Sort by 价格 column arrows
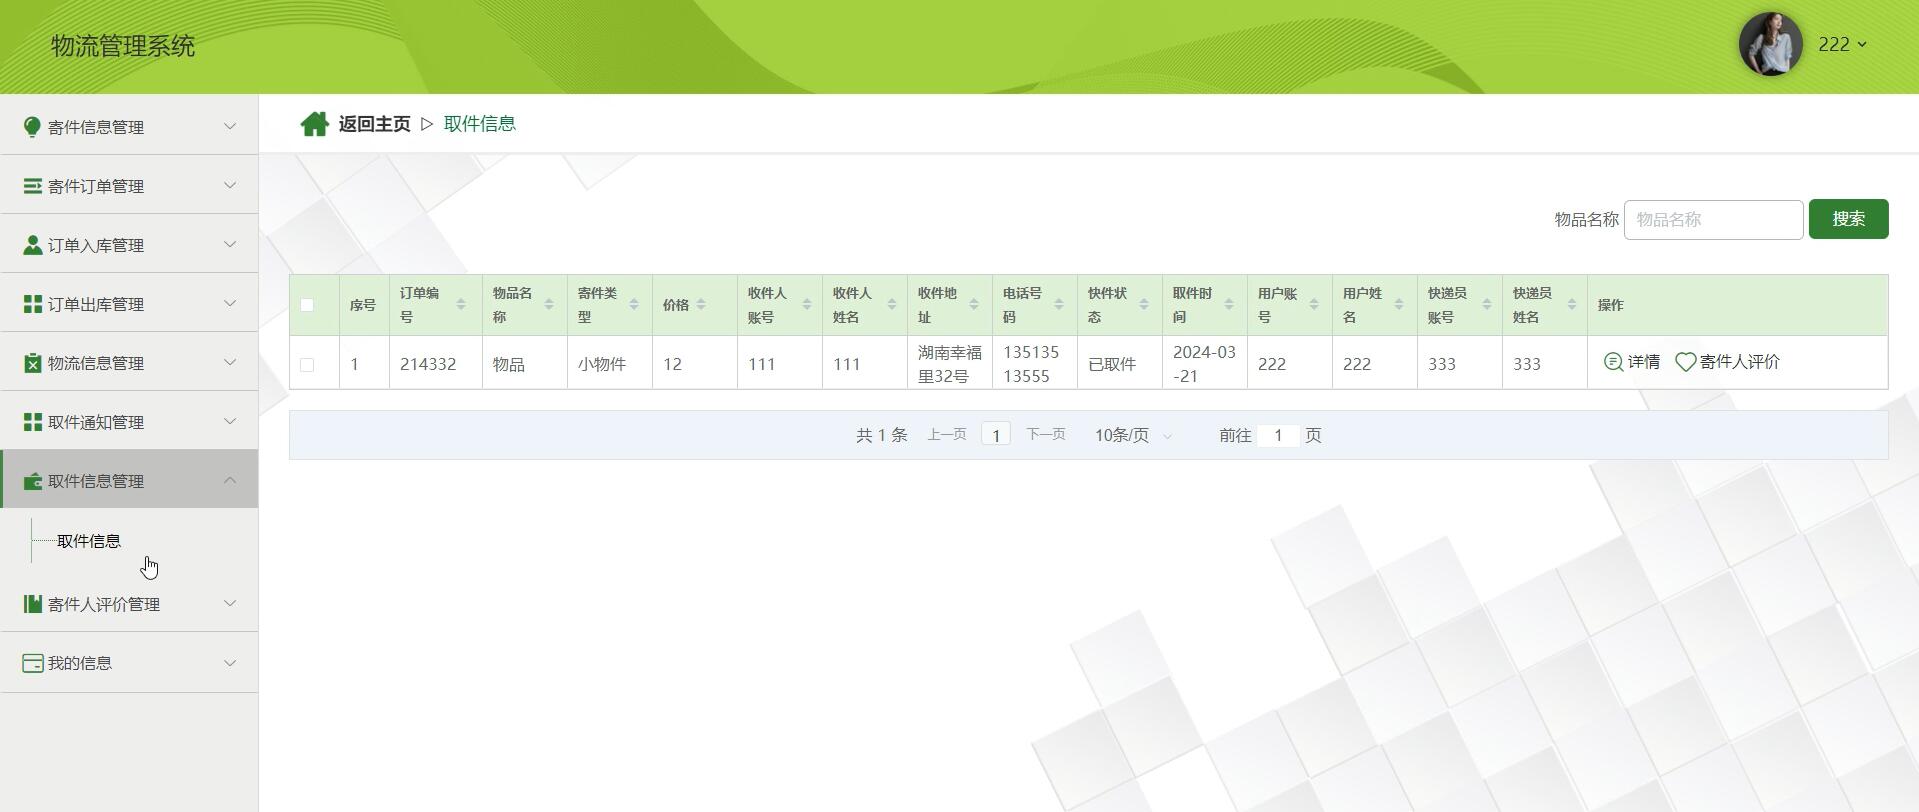The width and height of the screenshot is (1919, 812). point(701,304)
